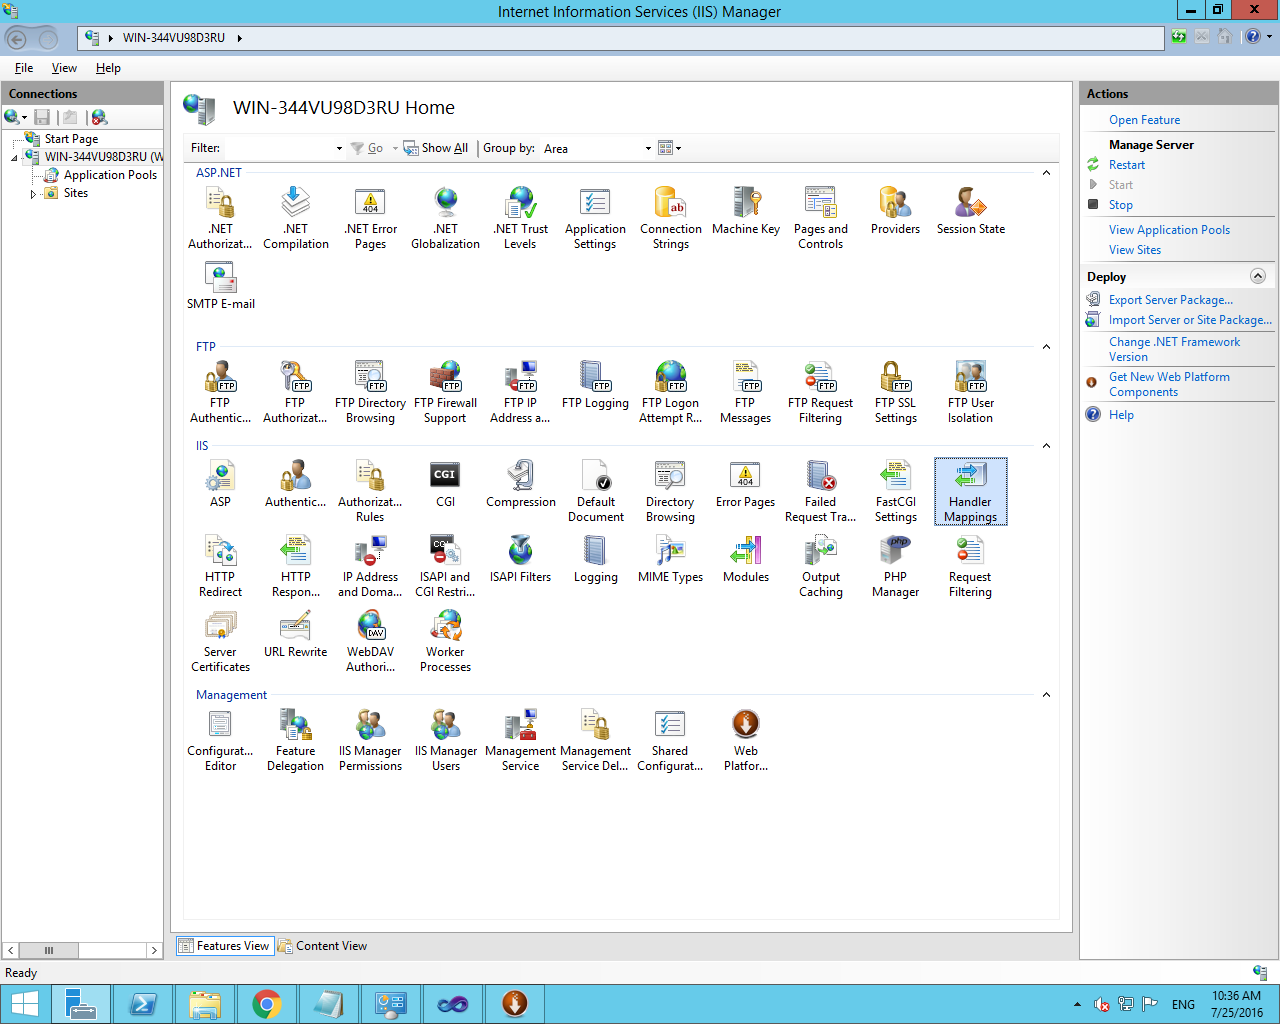Image resolution: width=1280 pixels, height=1024 pixels.
Task: Open Compression feature
Action: click(x=520, y=484)
